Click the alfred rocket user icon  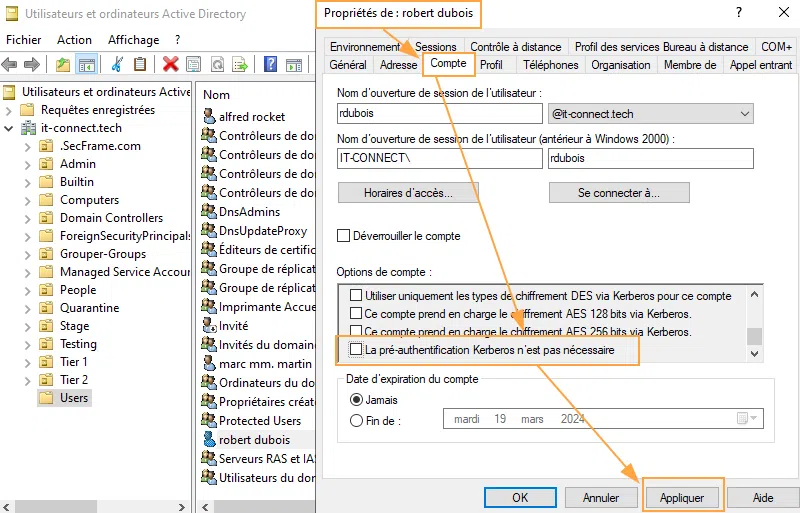coord(209,116)
